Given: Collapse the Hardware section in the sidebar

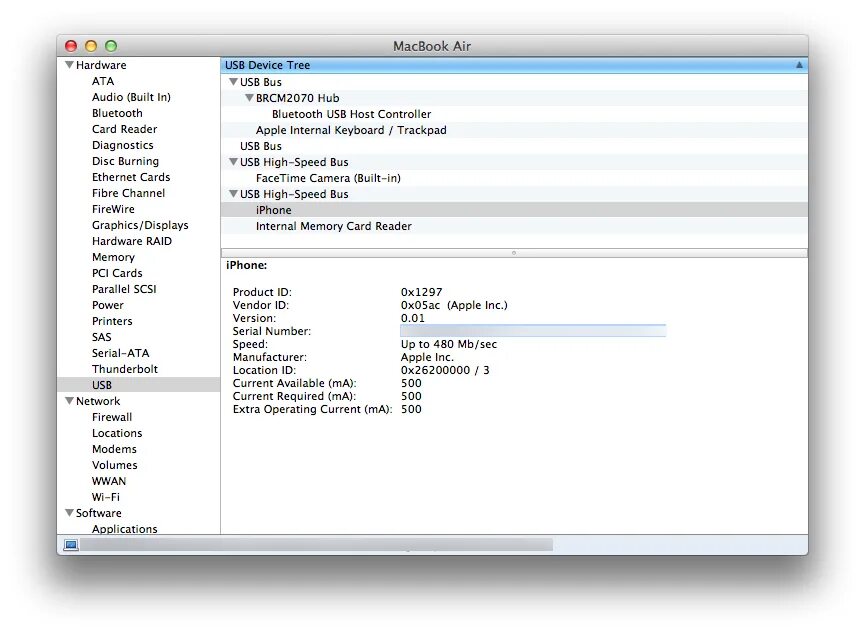Looking at the screenshot, I should coord(69,65).
